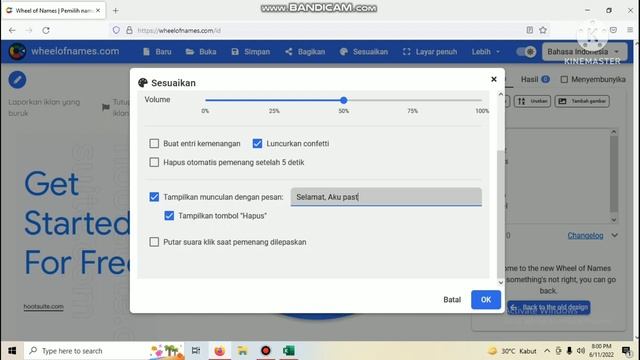Expand the Lebih dropdown menu
The height and width of the screenshot is (360, 640).
(485, 52)
